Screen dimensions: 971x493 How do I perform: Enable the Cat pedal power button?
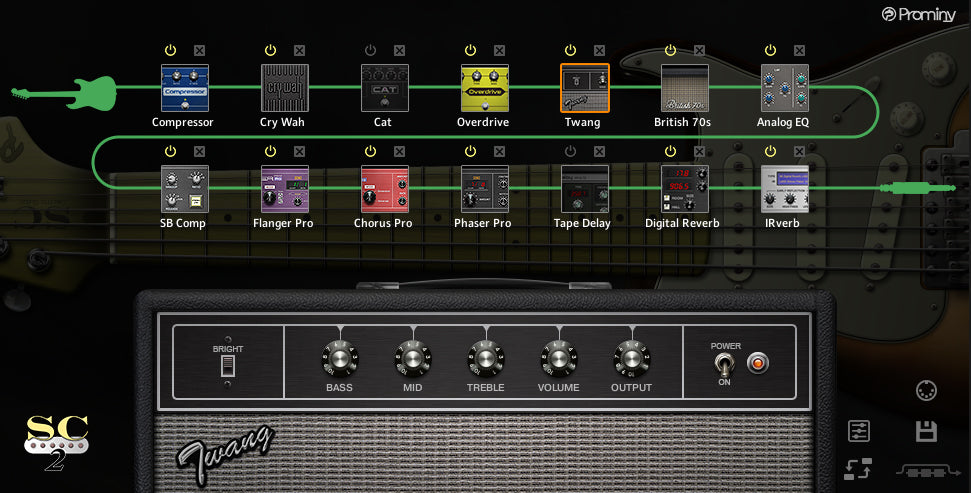[370, 50]
